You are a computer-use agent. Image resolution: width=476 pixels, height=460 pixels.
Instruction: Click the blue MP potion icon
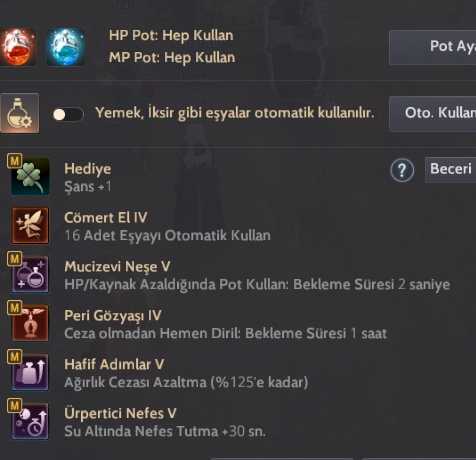(x=66, y=47)
